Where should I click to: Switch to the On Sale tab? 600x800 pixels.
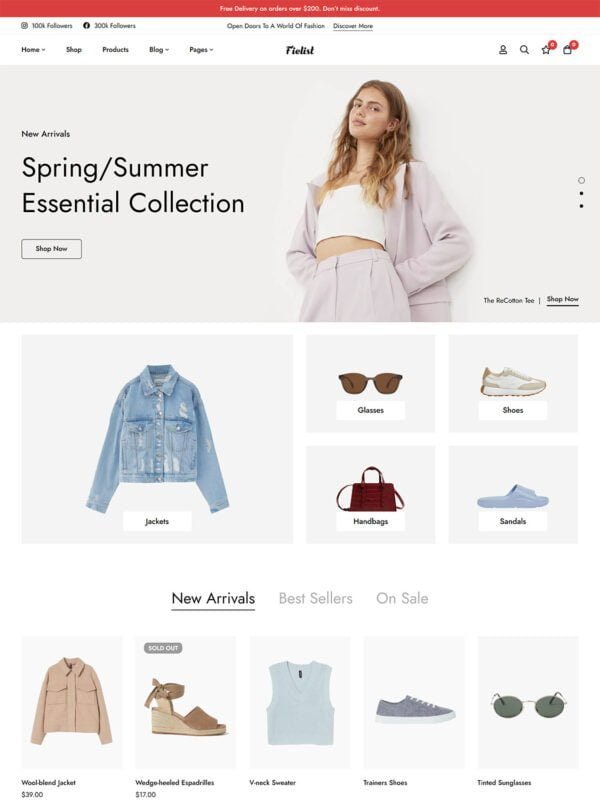[402, 598]
